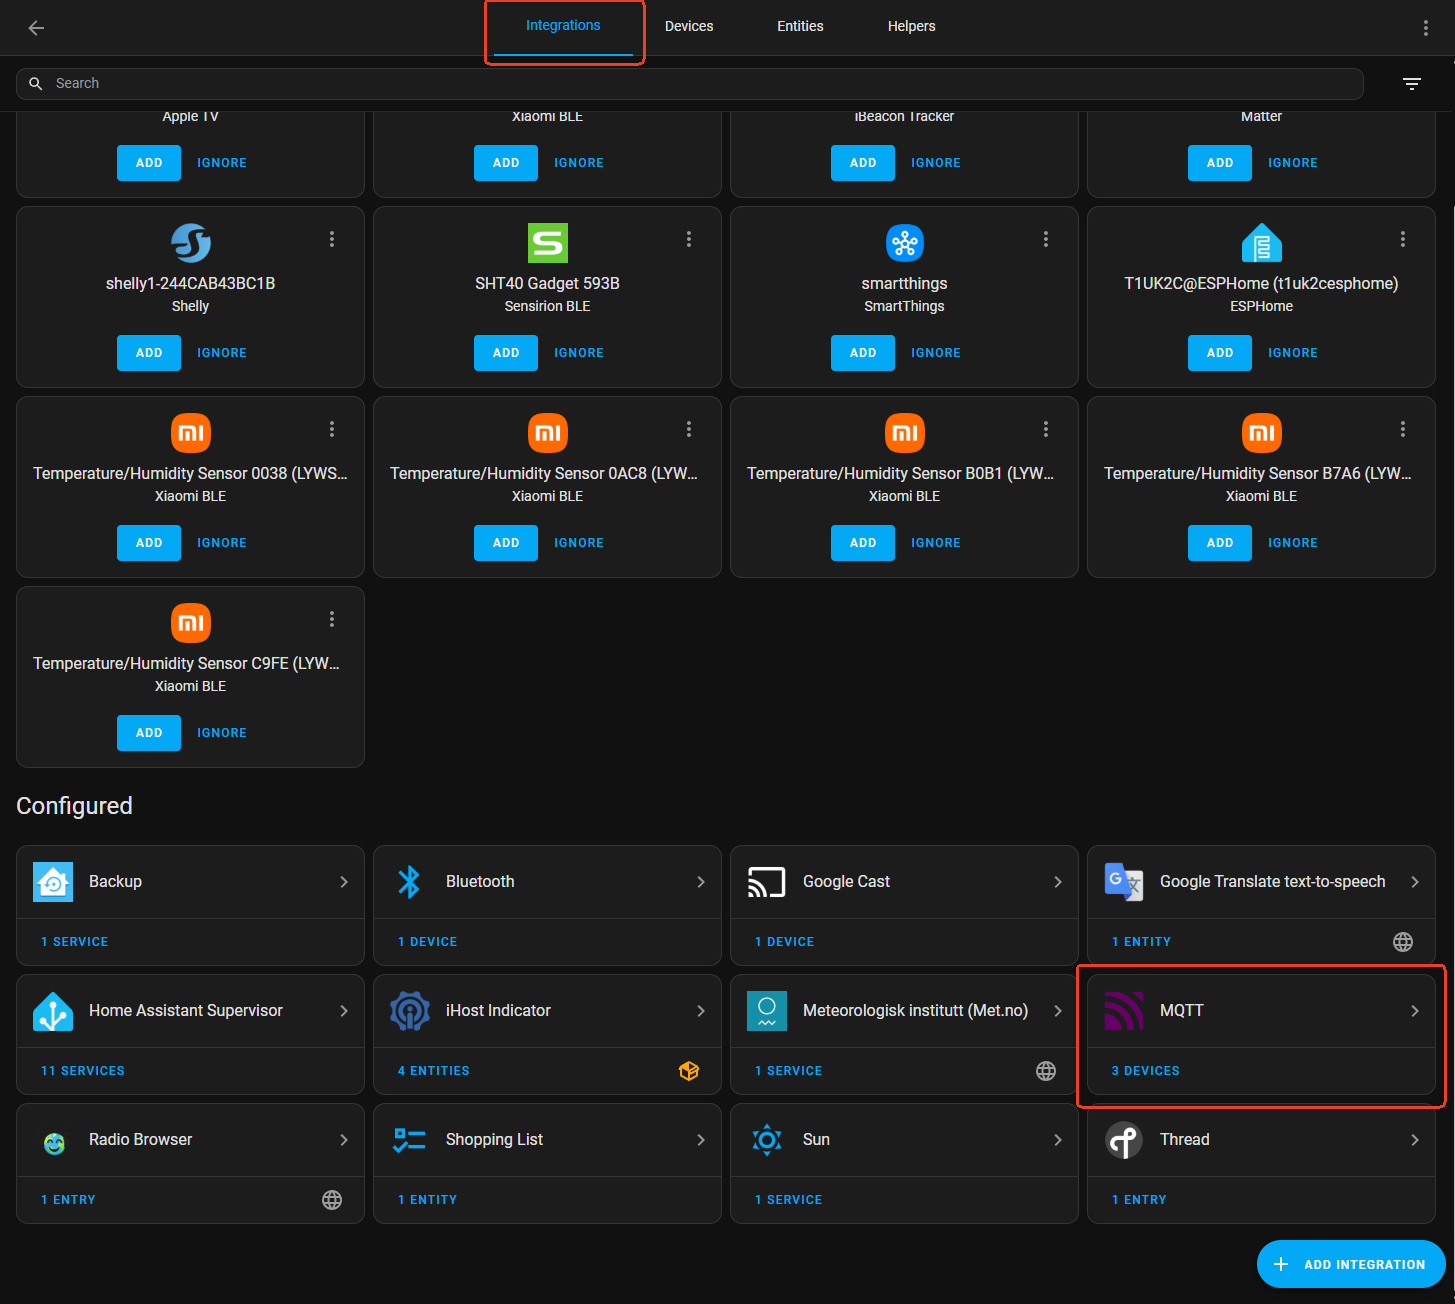
Task: Click Xiaomi logo on Sensor B0B1 card
Action: coord(905,433)
